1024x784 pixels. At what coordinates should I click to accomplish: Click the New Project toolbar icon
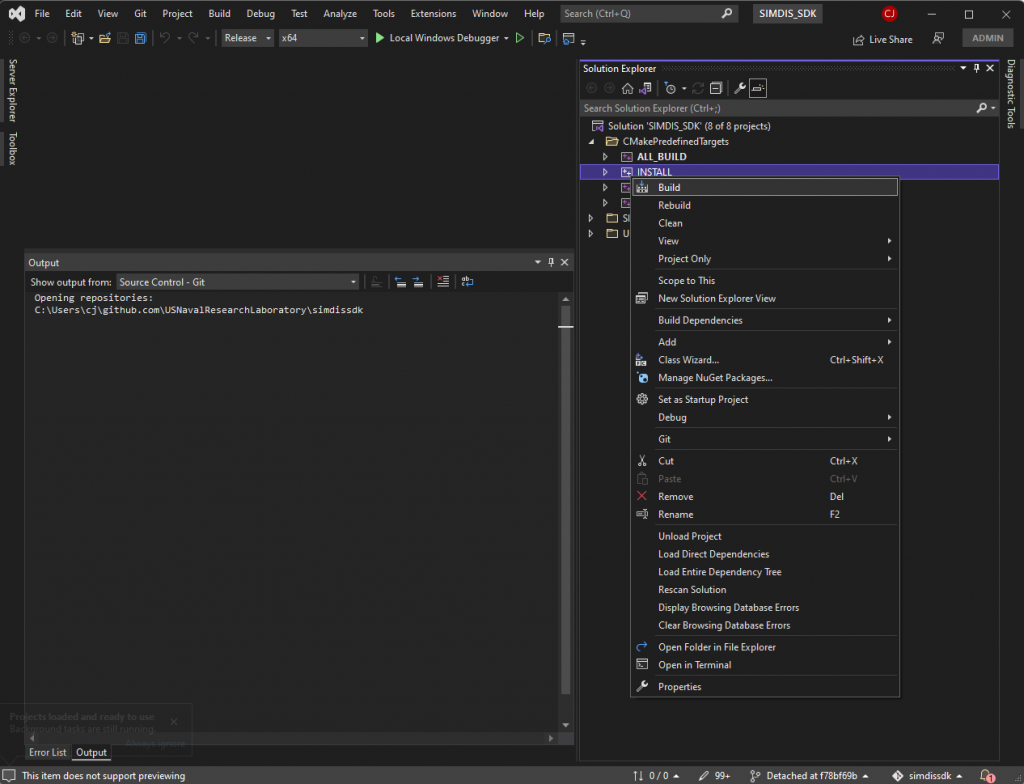pyautogui.click(x=78, y=38)
